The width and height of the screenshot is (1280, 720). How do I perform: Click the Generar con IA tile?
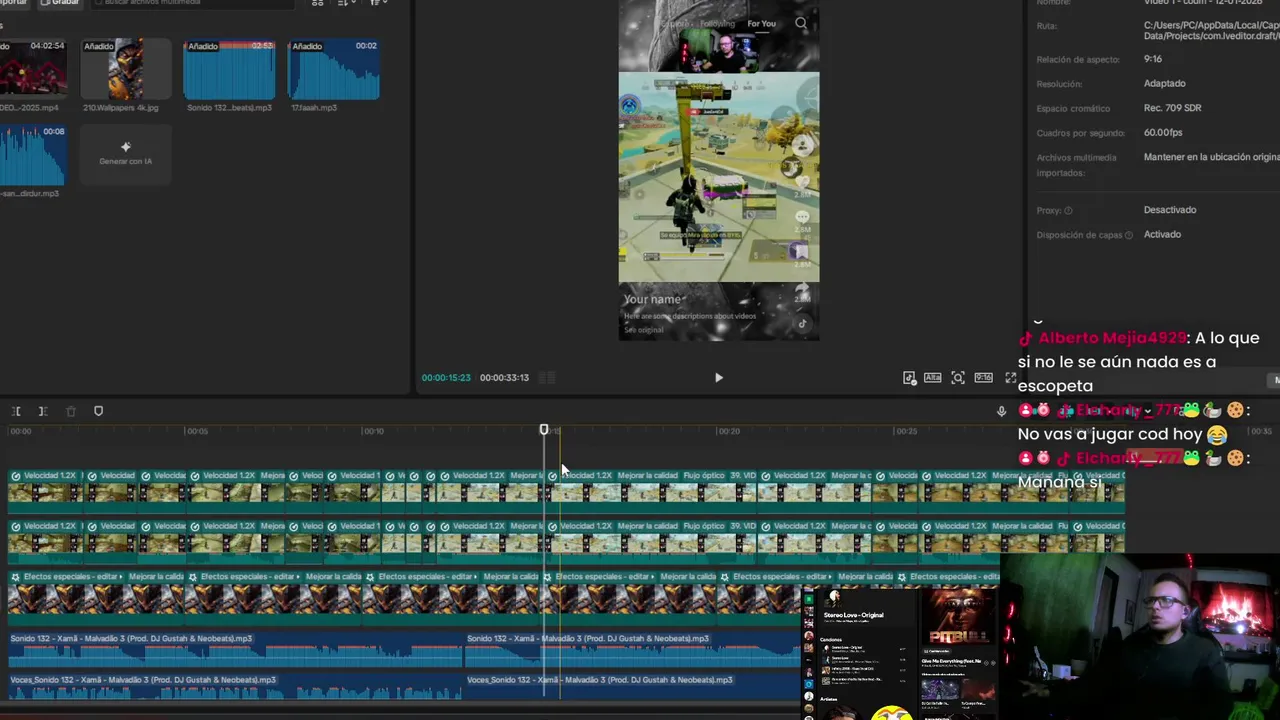click(x=126, y=154)
